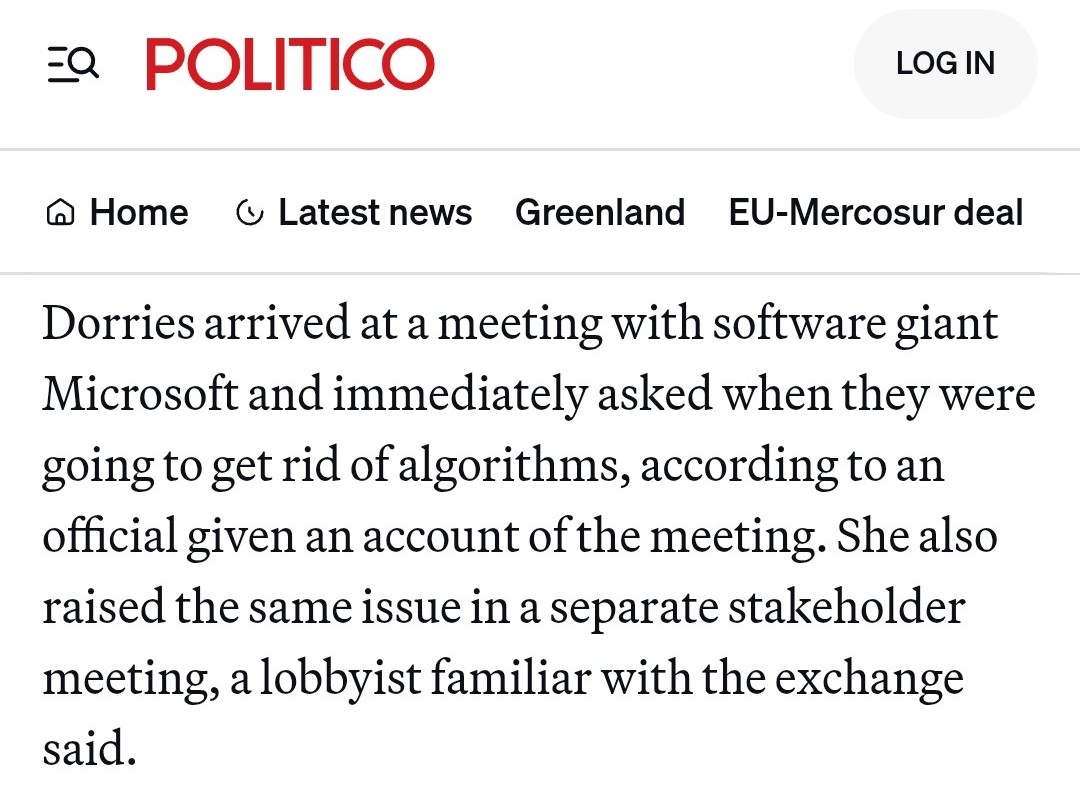1080x802 pixels.
Task: Click the house icon beside Home
Action: 61,213
